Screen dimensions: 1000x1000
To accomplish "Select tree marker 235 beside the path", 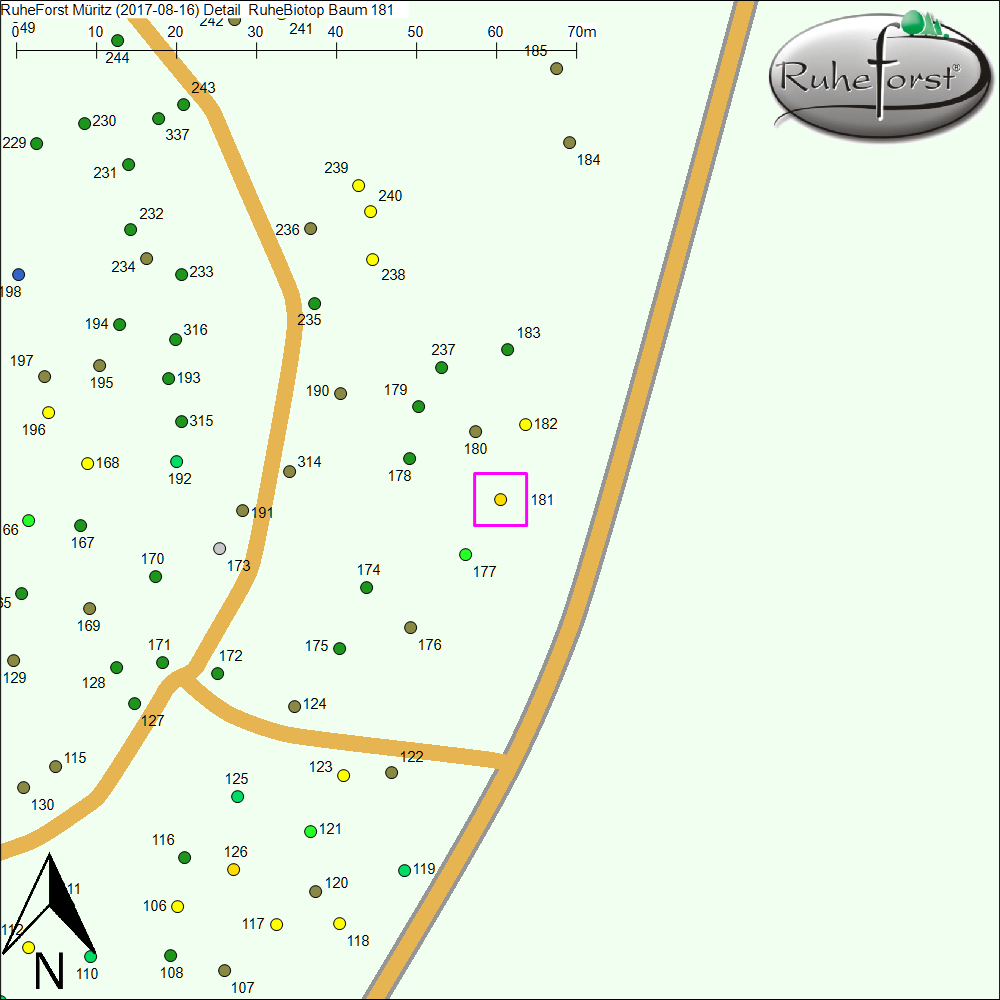I will (314, 303).
